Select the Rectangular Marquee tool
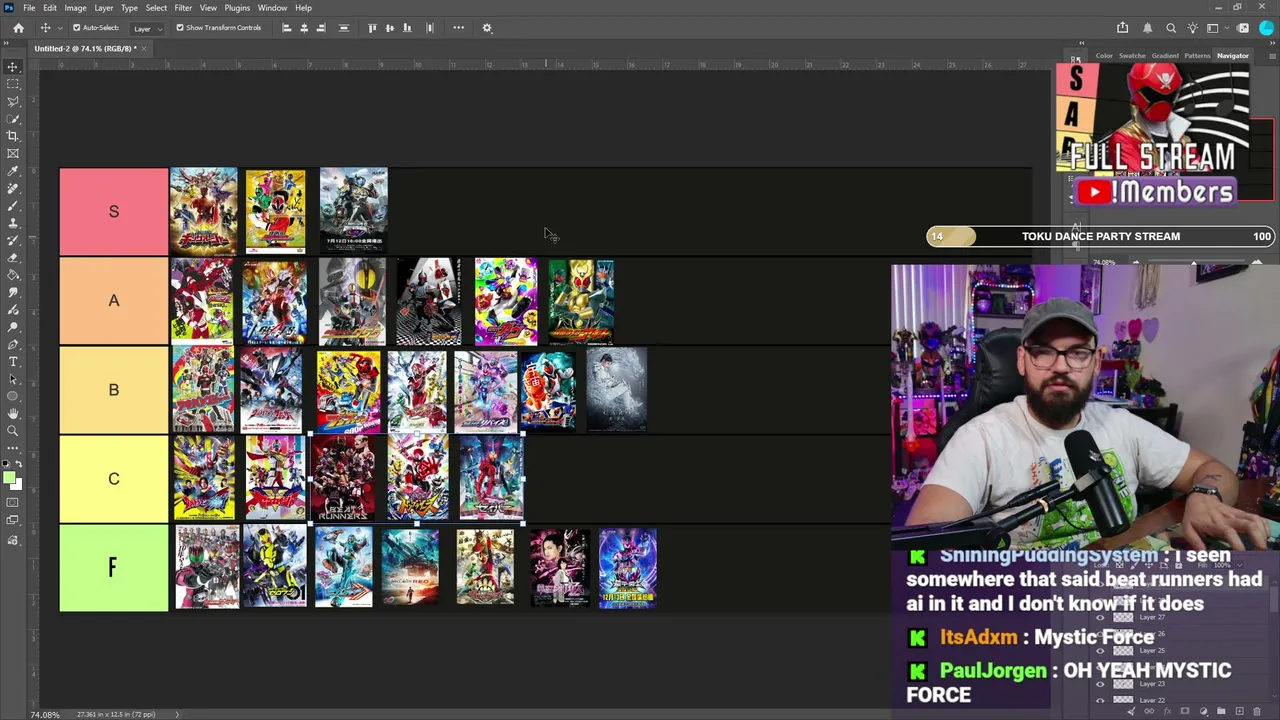This screenshot has width=1280, height=720. point(13,84)
